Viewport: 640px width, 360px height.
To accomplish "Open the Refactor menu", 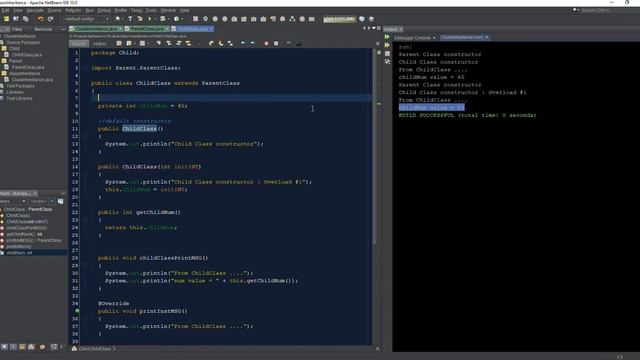I will point(73,10).
